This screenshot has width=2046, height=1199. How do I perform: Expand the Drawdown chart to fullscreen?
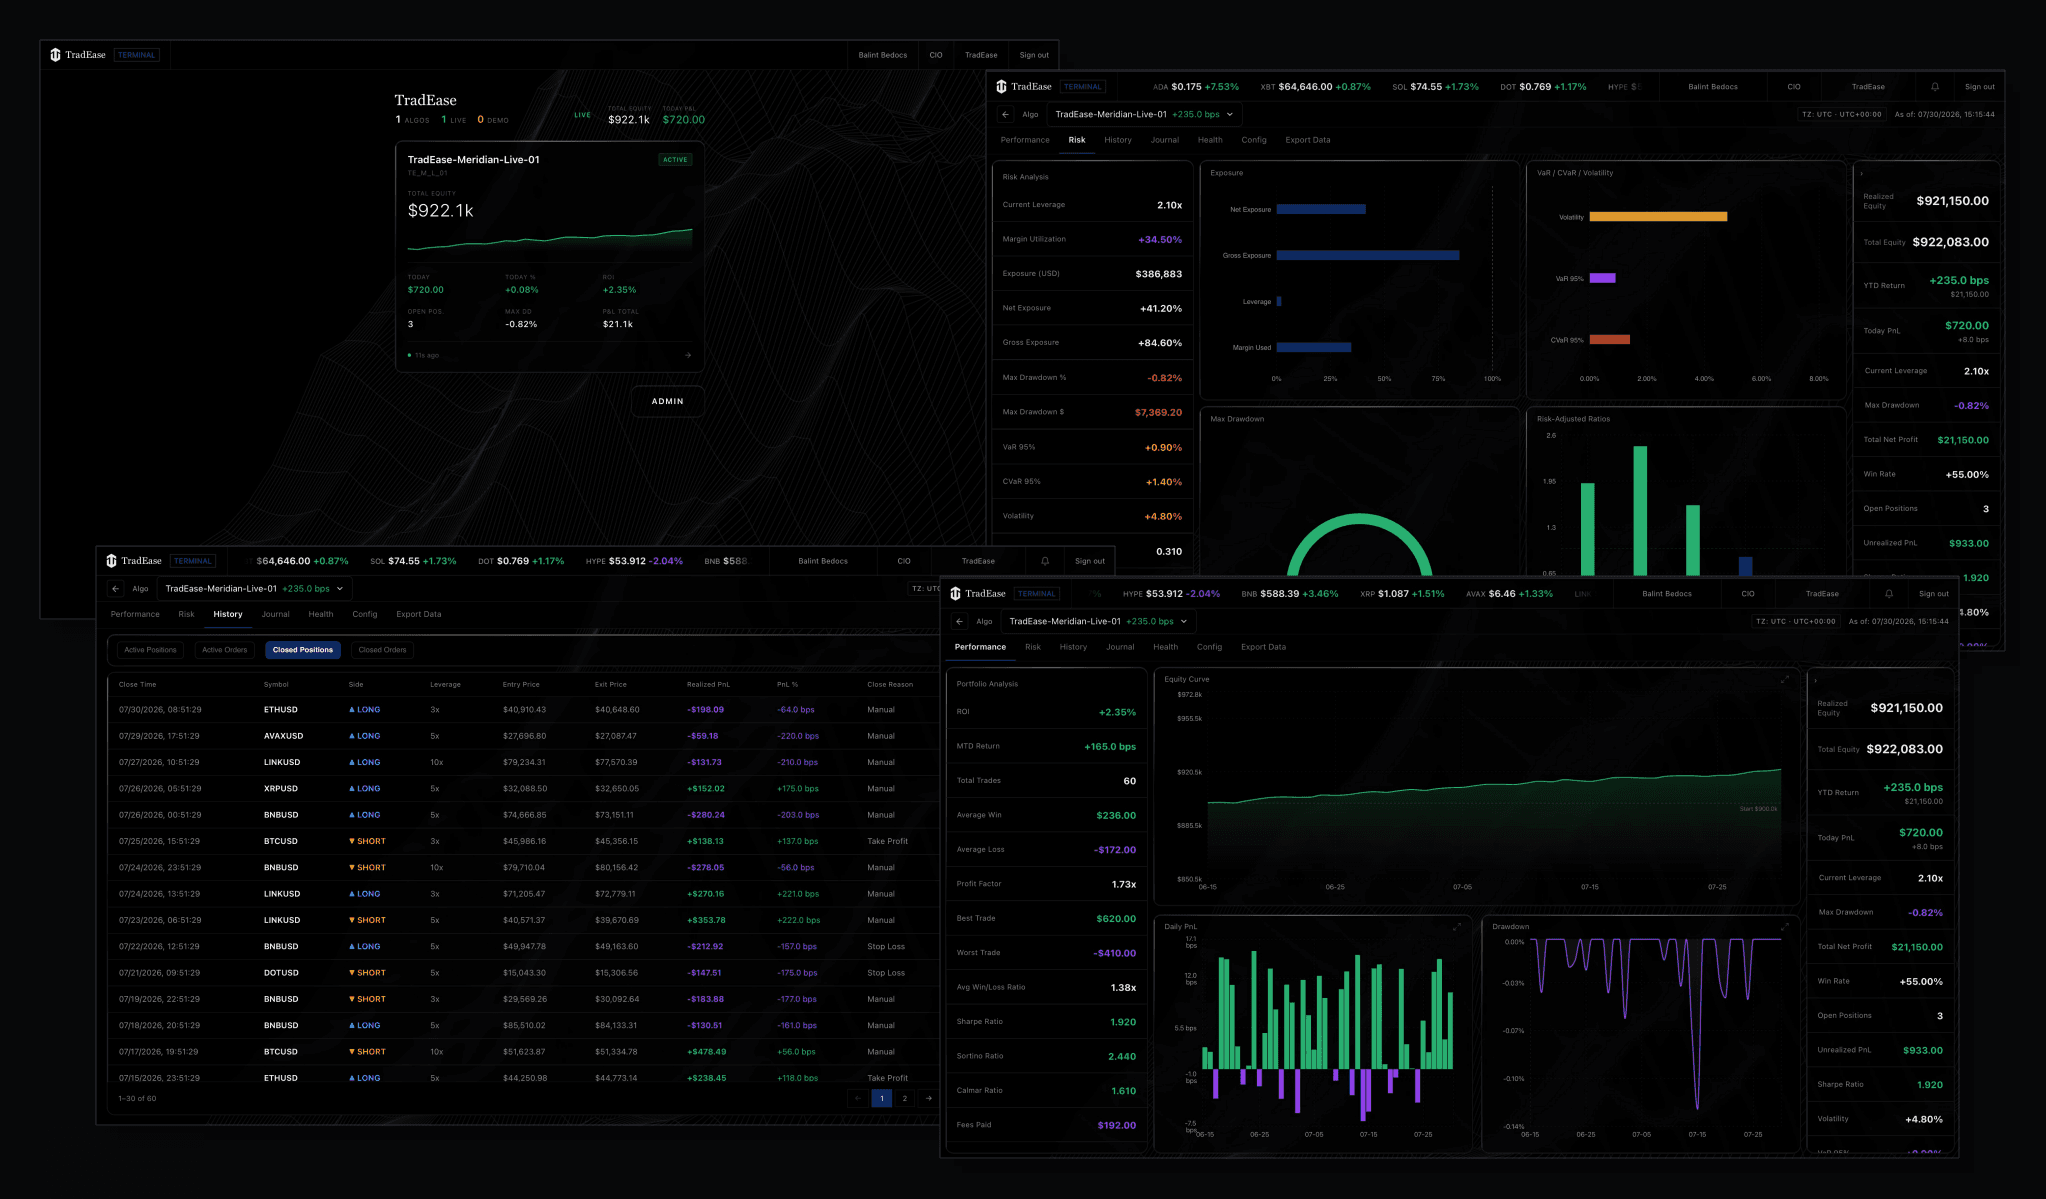[x=1785, y=927]
